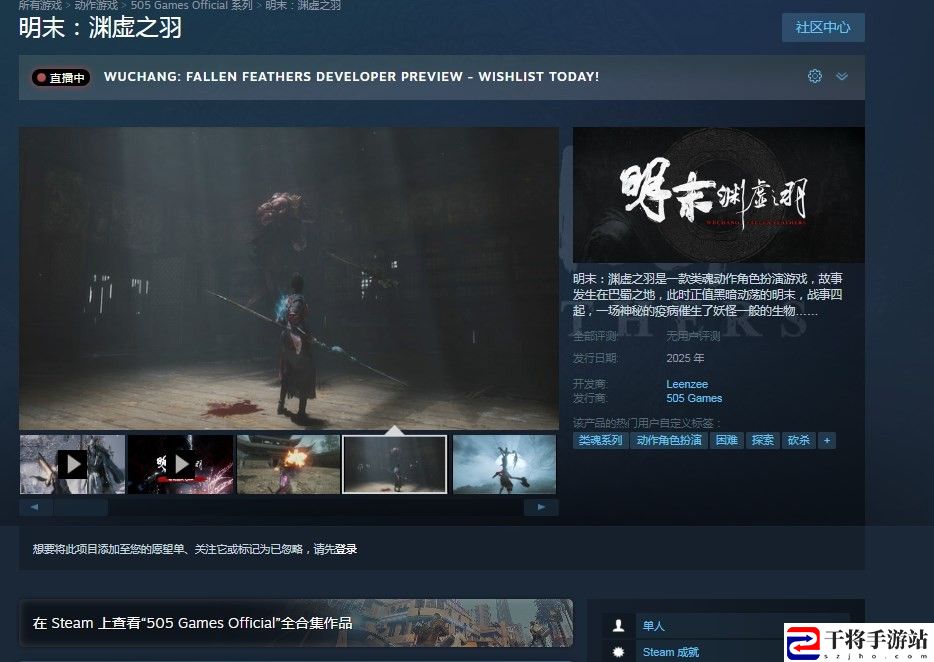The image size is (934, 662).
Task: Click the 2025 年 release date text
Action: click(685, 358)
